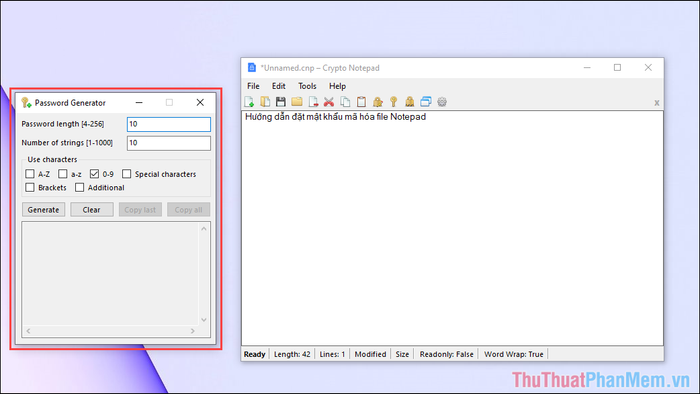Click 'Length: 42' in the status bar
Screen dimensions: 700x394
click(x=292, y=354)
